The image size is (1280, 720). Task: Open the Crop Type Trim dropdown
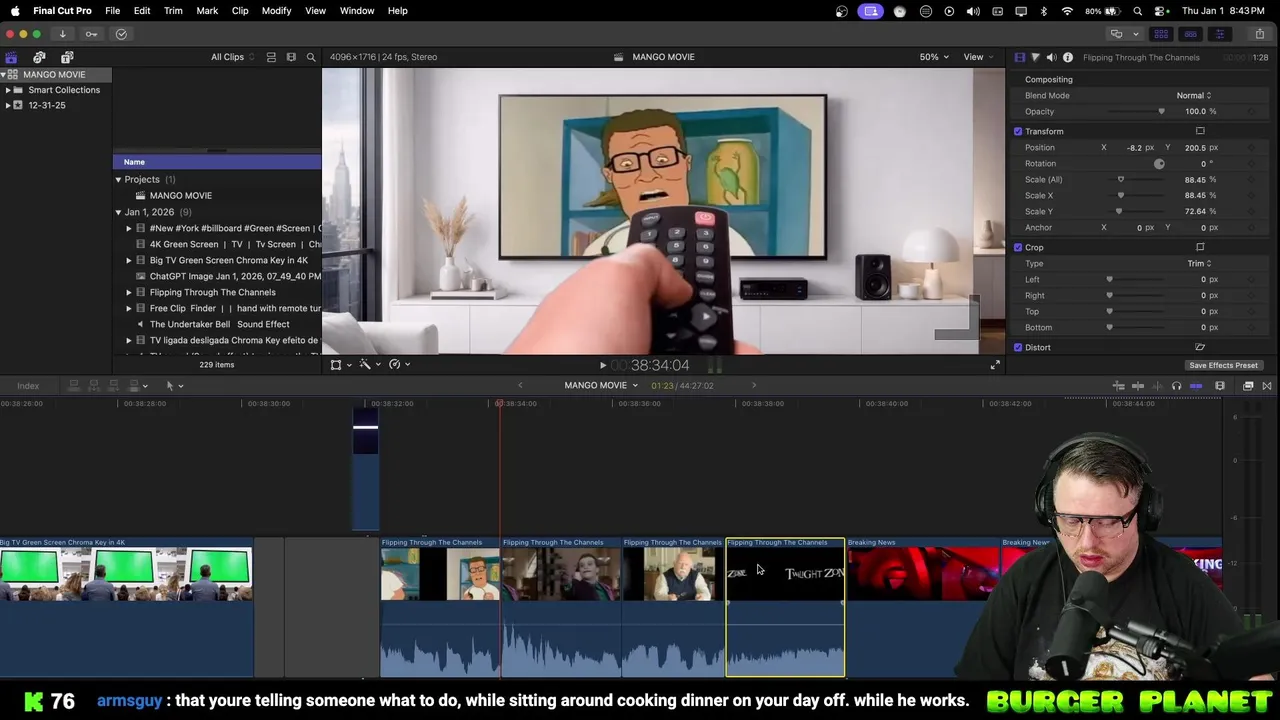[x=1199, y=264]
